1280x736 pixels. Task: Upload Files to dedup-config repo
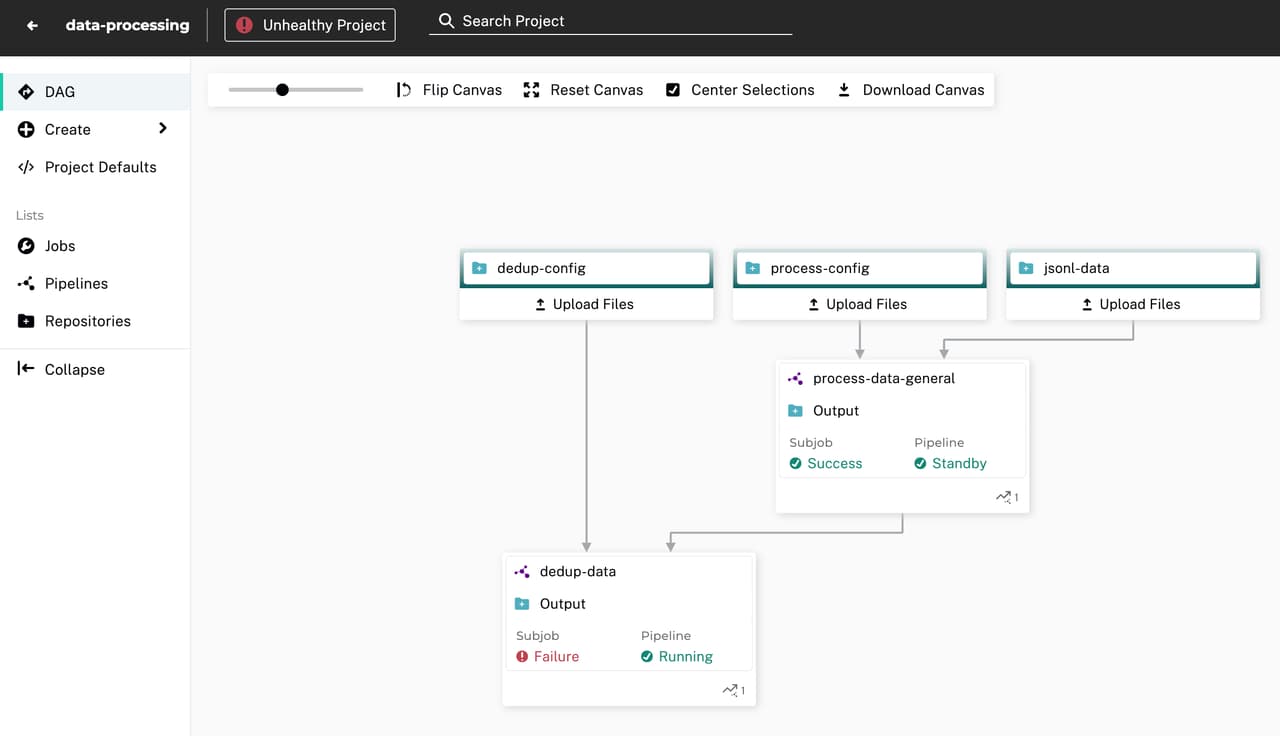click(x=586, y=304)
